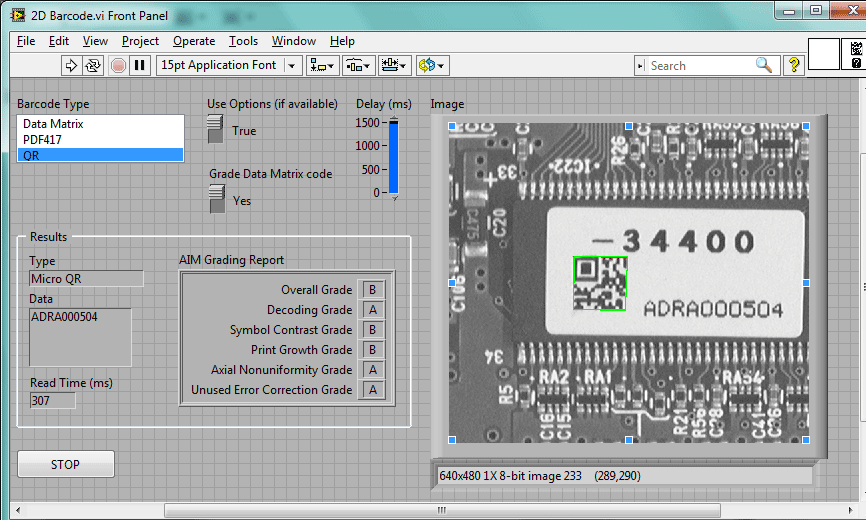Open the Operate menu
Image resolution: width=866 pixels, height=520 pixels.
point(193,41)
